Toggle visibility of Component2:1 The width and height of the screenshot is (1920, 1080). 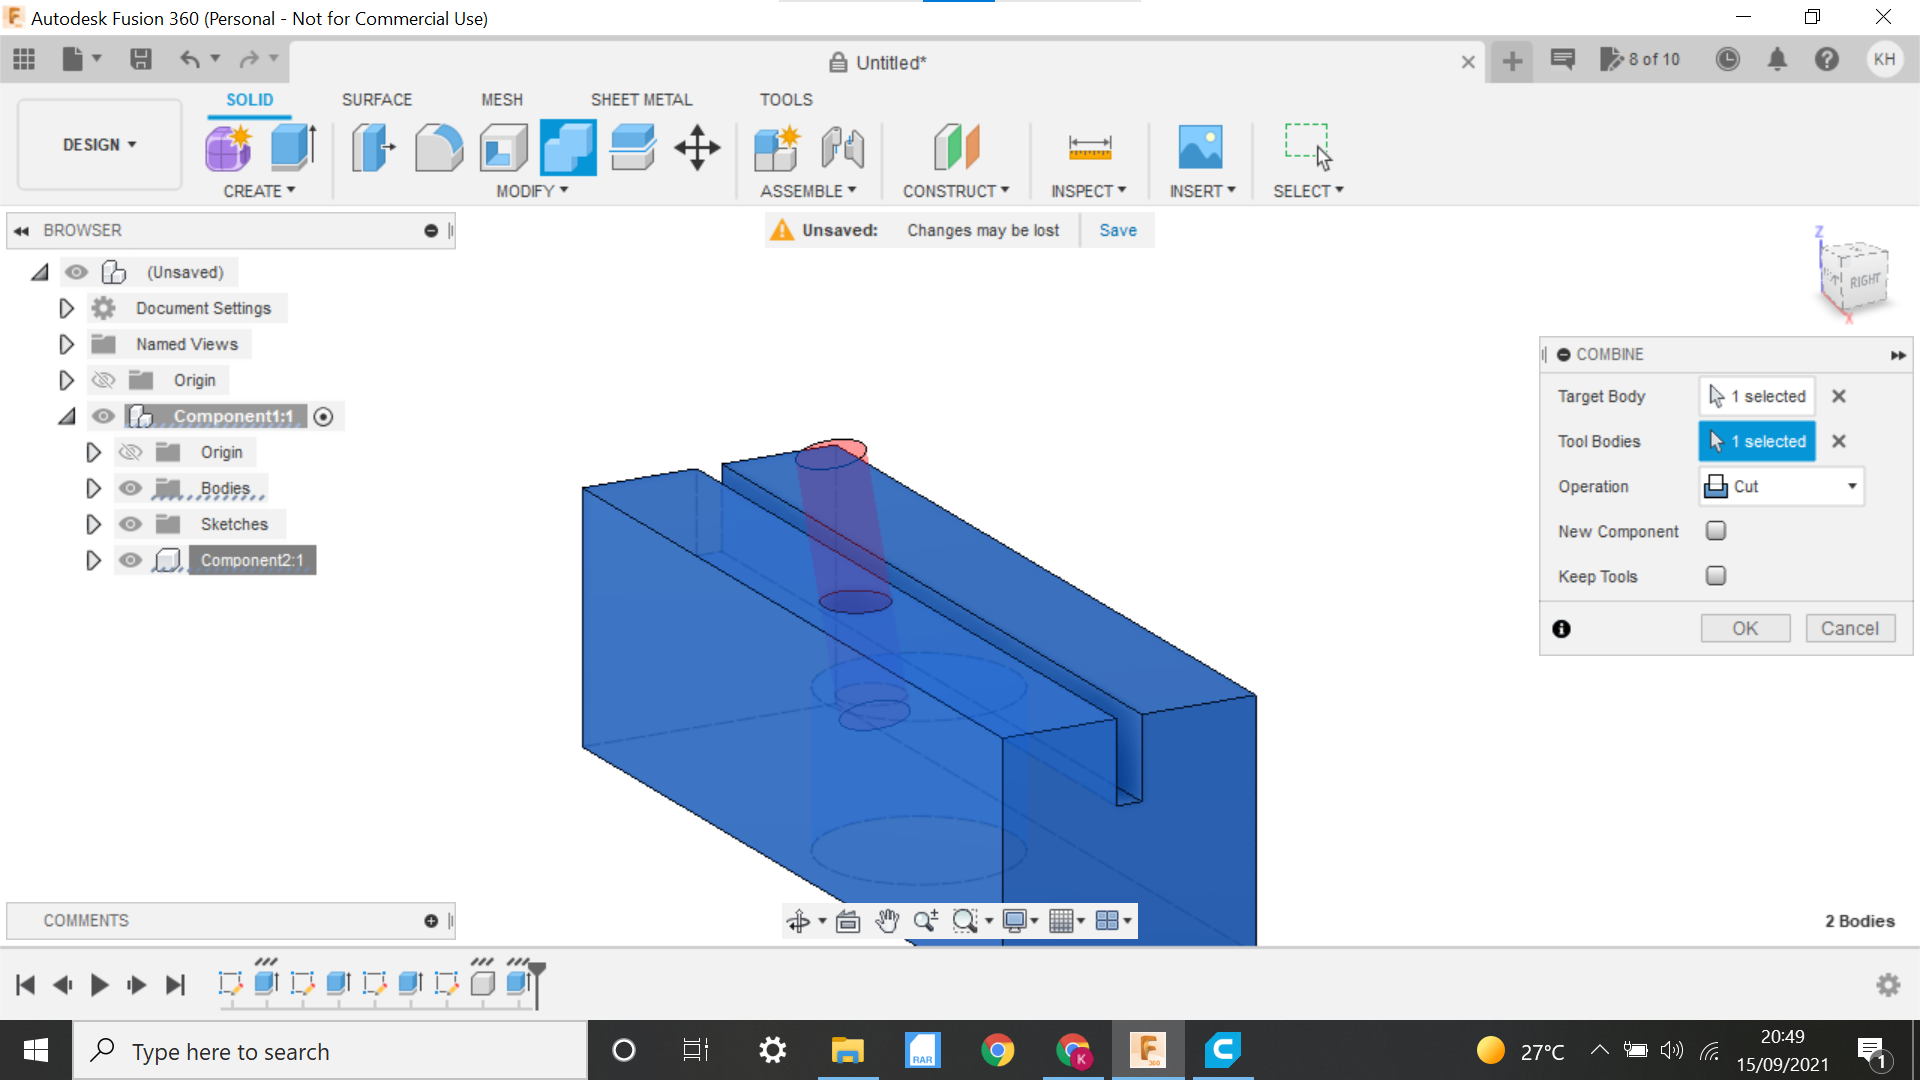coord(129,559)
